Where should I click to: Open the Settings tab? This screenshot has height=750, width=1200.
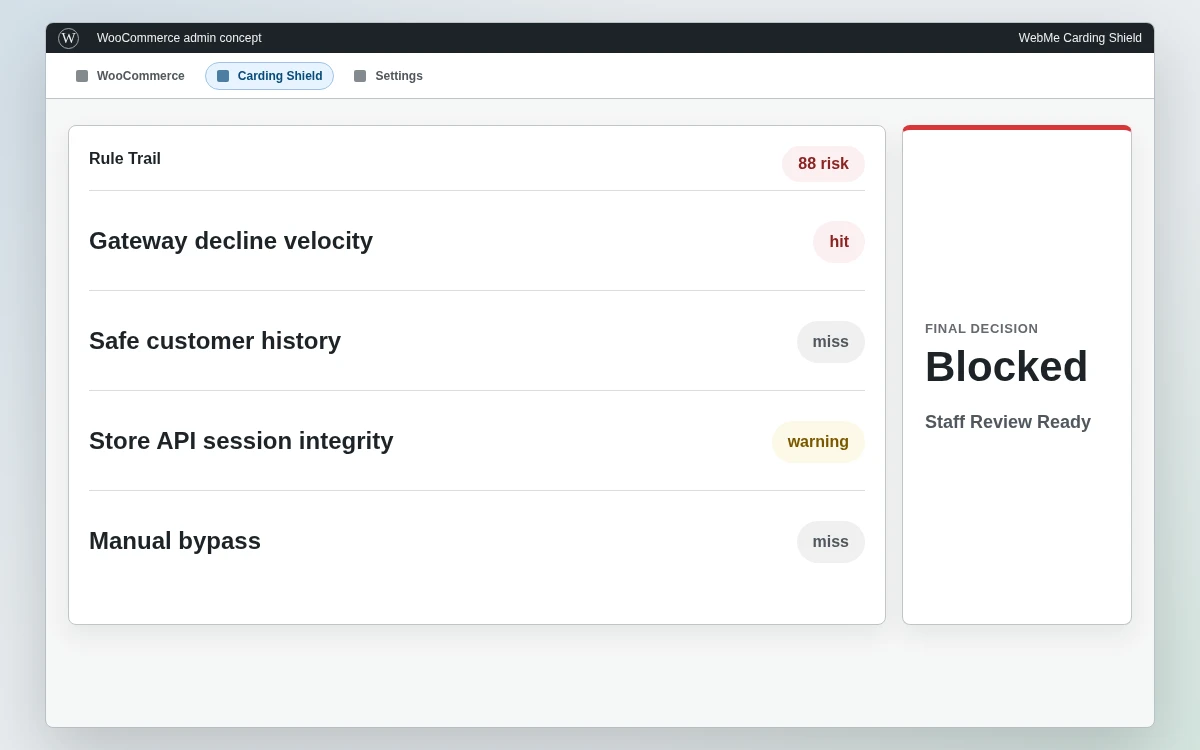pyautogui.click(x=388, y=76)
